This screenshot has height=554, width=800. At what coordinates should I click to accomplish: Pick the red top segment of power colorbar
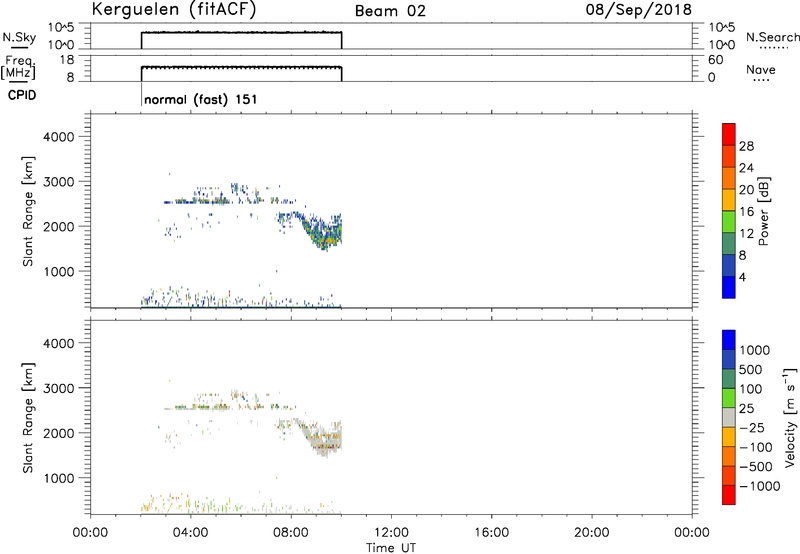729,134
